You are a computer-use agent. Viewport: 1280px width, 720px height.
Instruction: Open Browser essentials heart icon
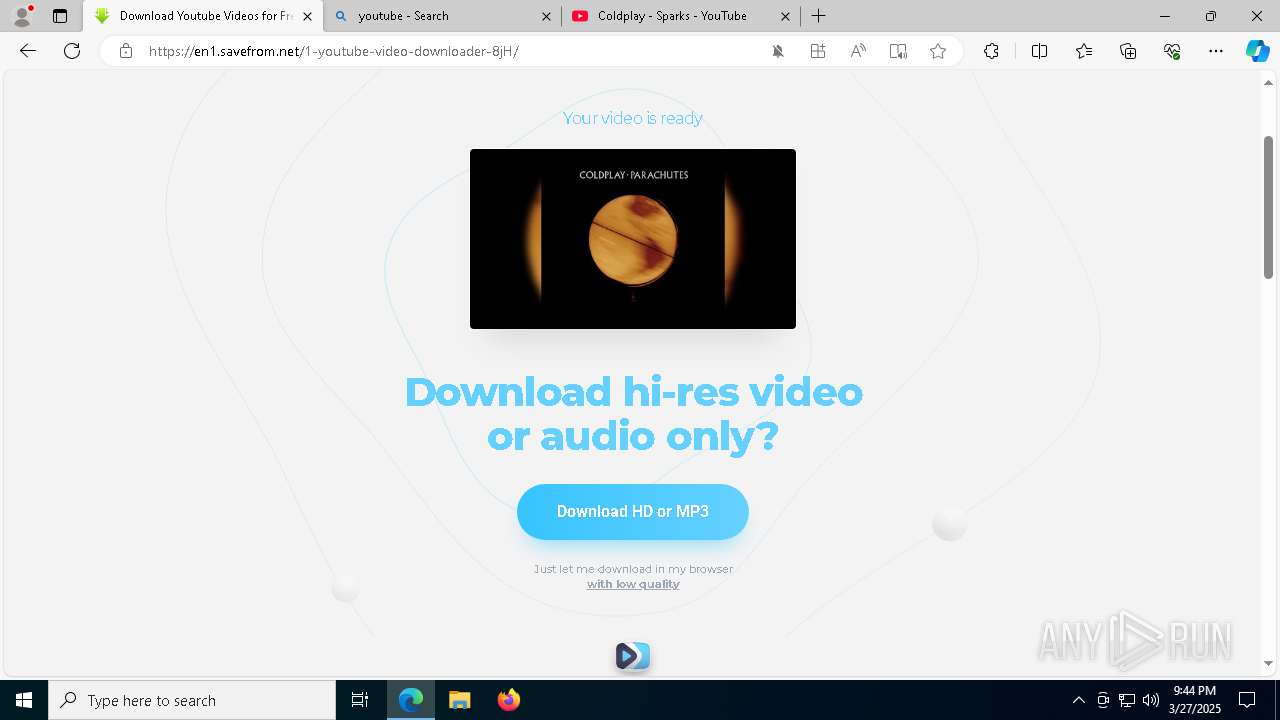(1172, 51)
